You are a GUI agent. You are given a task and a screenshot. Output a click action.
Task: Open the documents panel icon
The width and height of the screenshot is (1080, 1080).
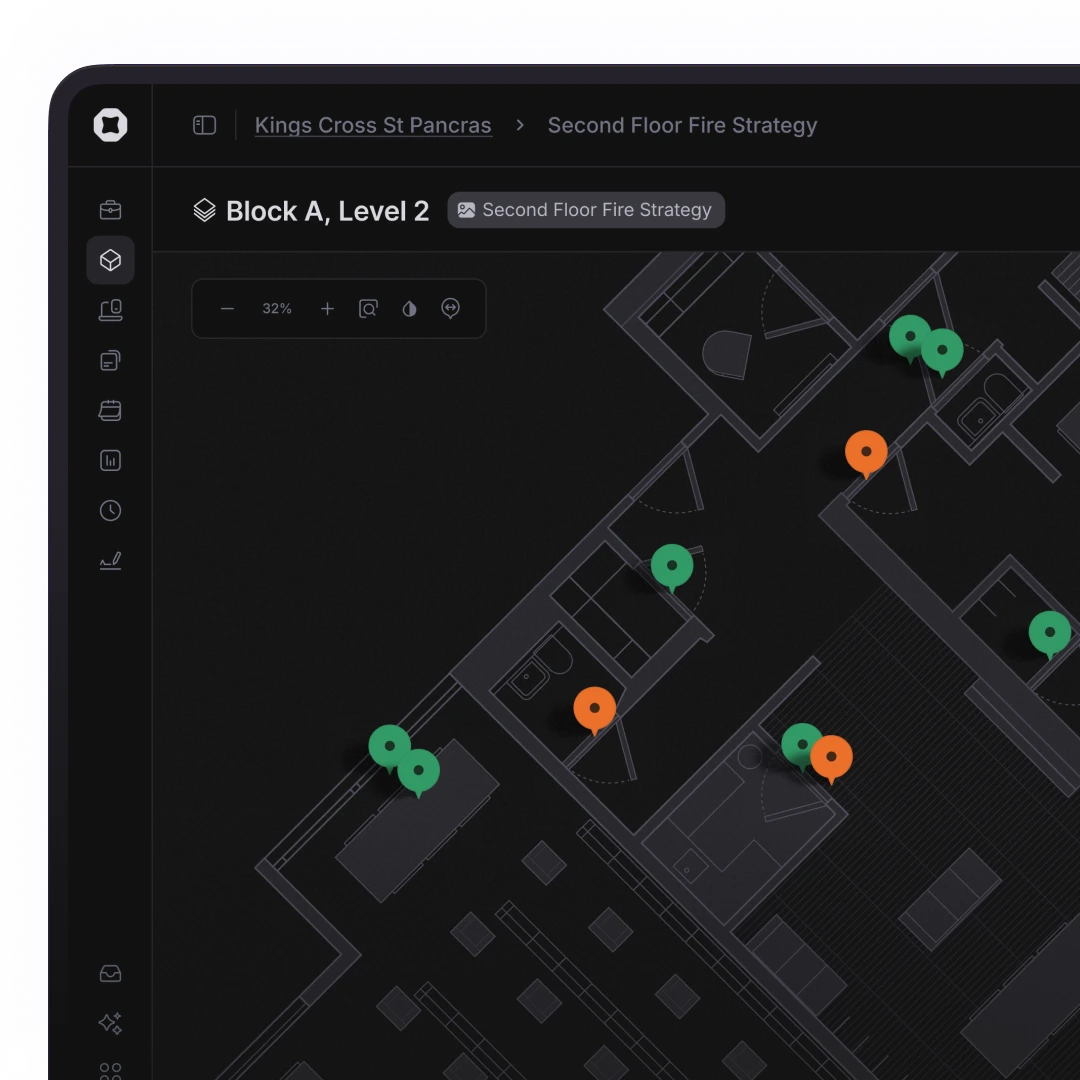(110, 360)
